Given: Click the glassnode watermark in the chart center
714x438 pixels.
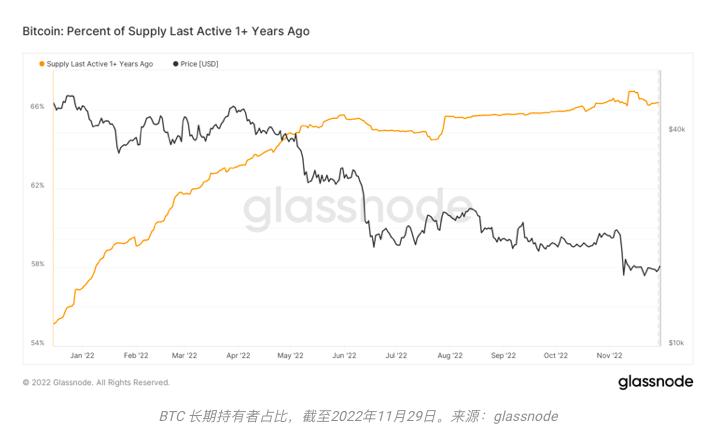Looking at the screenshot, I should tap(355, 208).
